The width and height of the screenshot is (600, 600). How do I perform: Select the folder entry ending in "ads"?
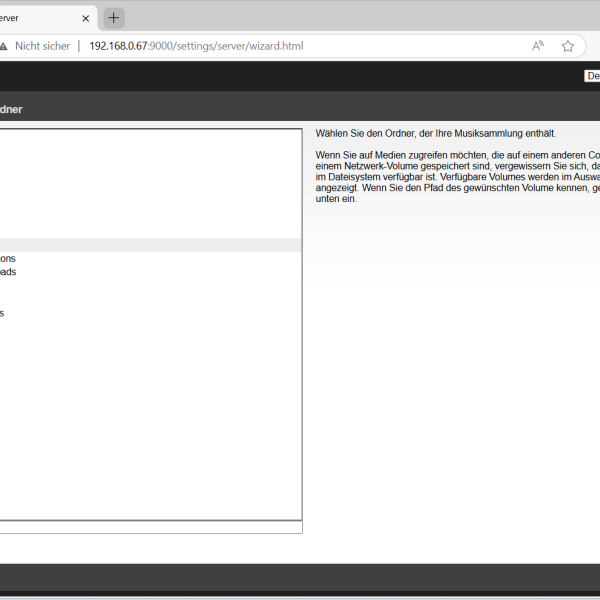click(x=8, y=272)
